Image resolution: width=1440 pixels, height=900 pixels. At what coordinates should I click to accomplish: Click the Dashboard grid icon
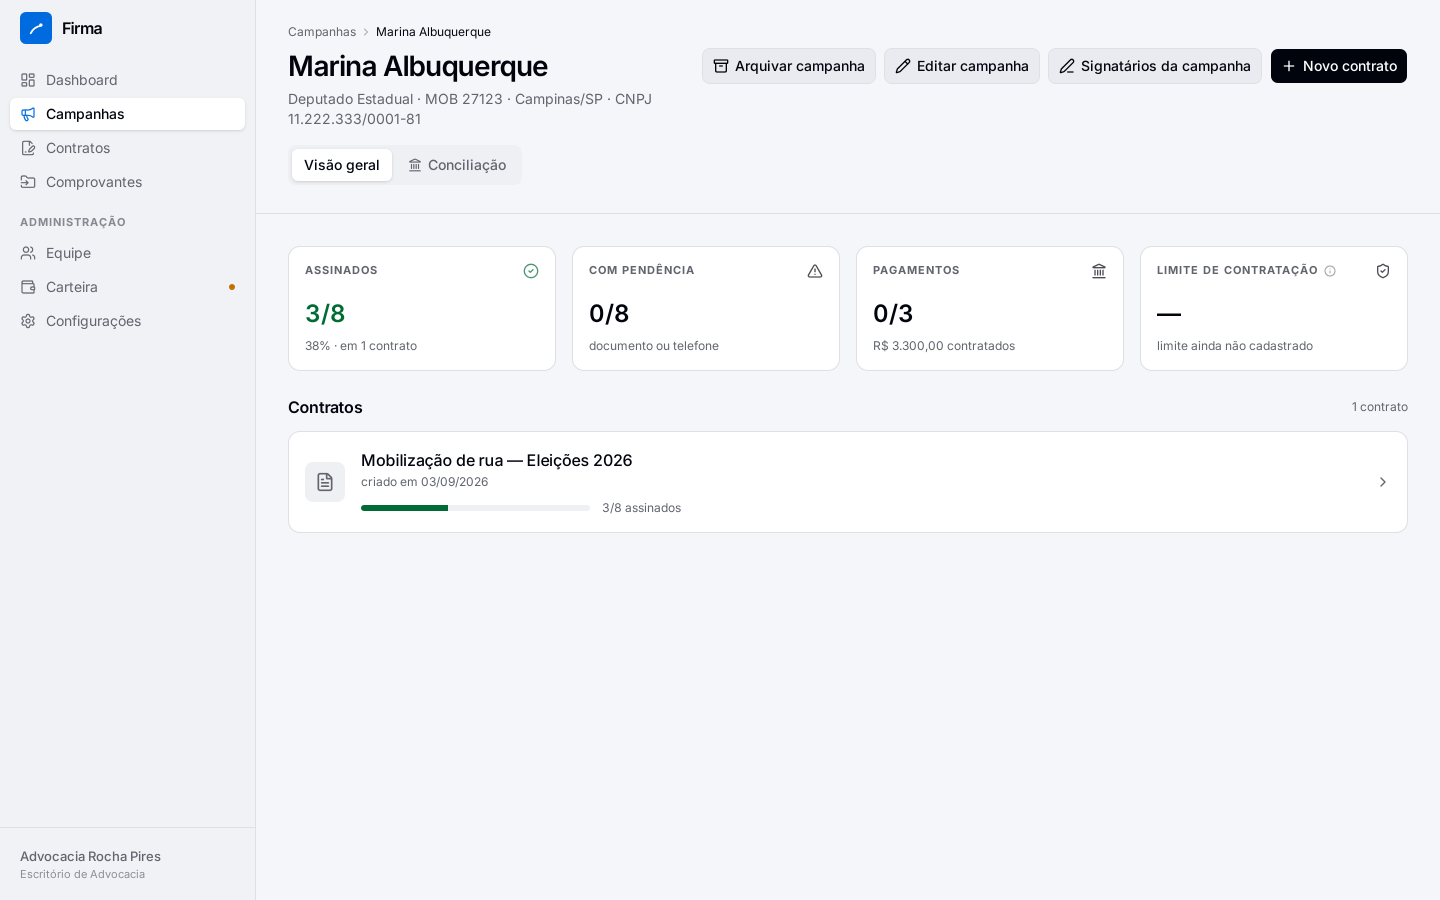click(28, 80)
